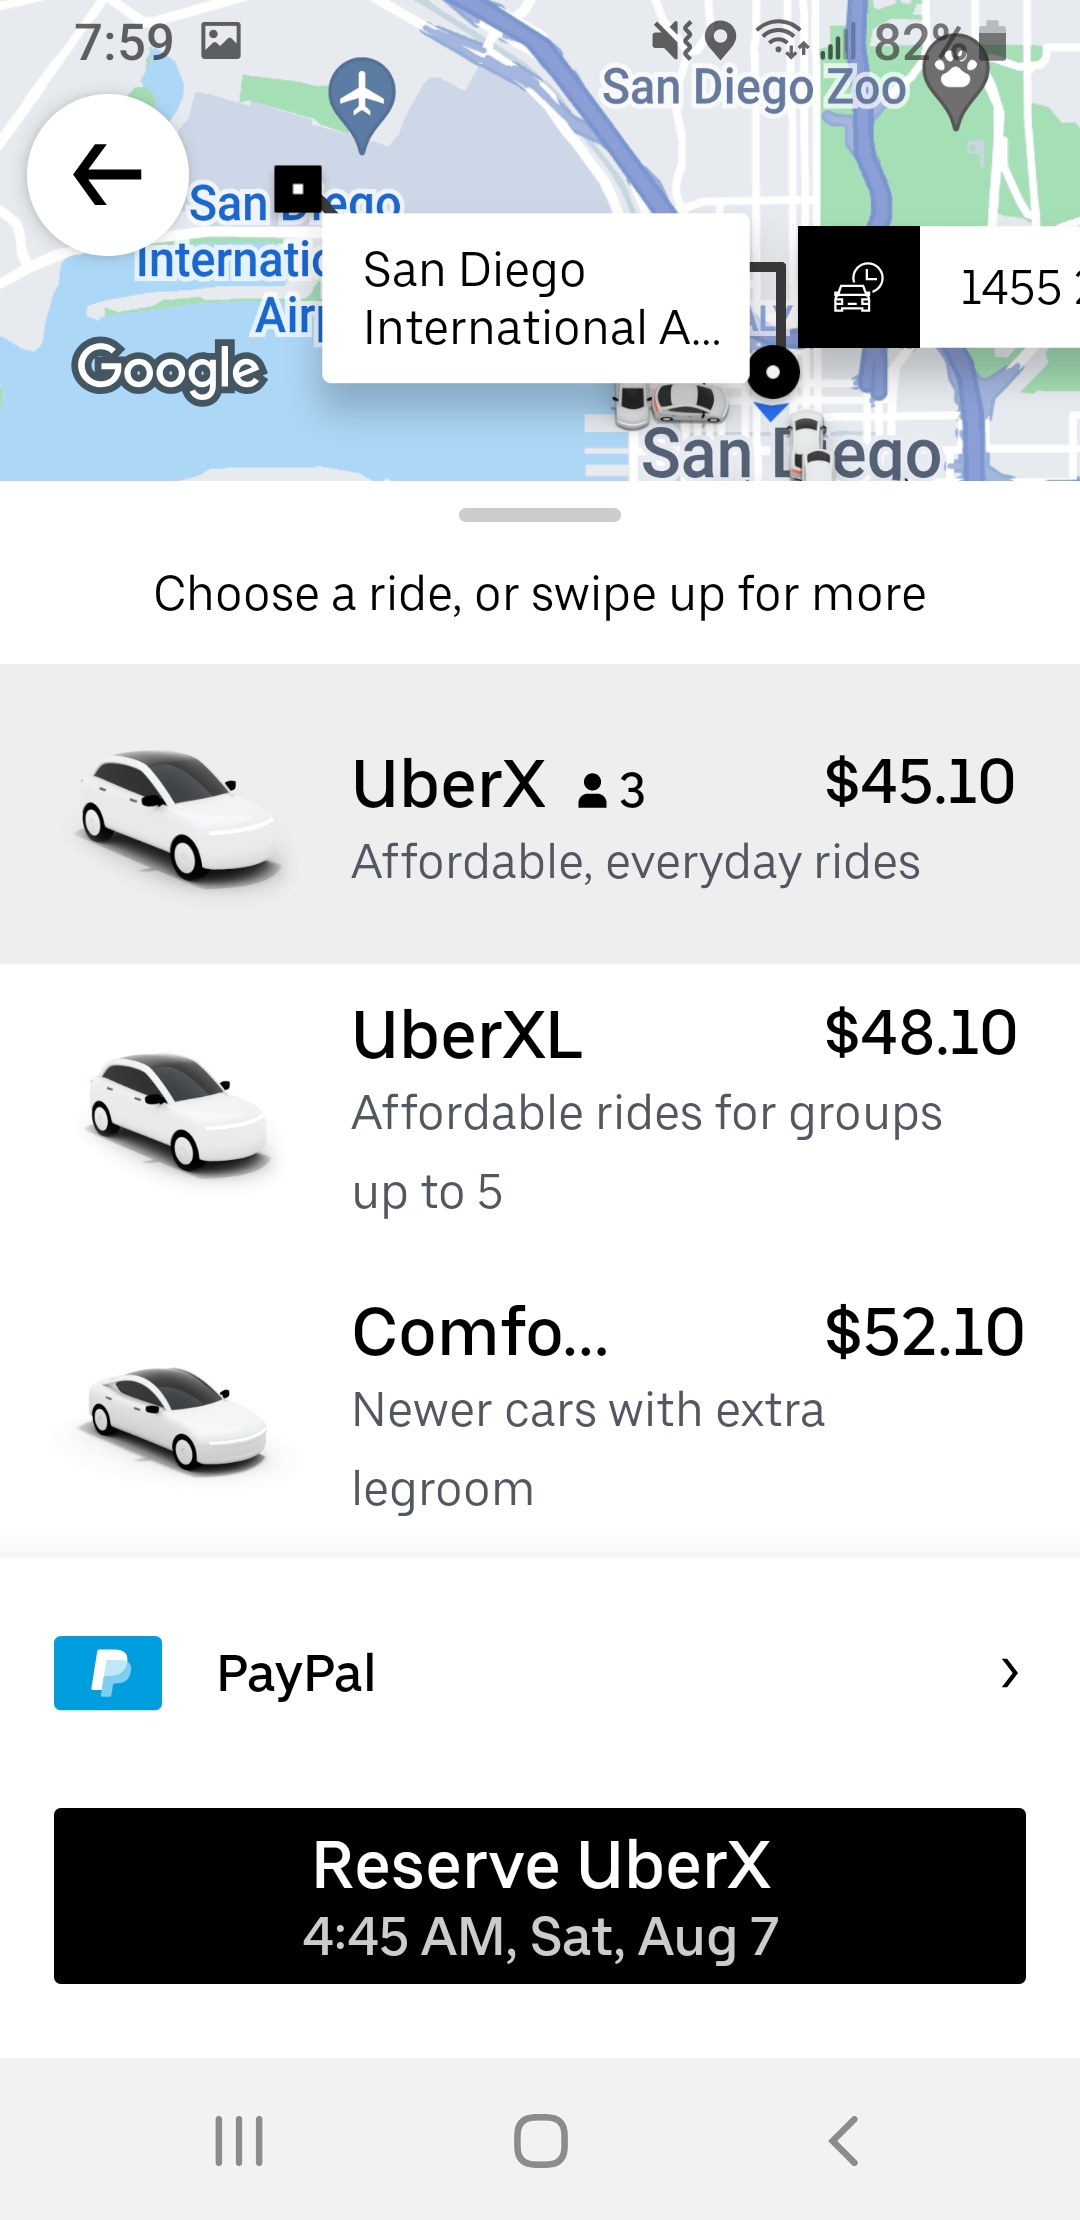Screen dimensions: 1080x2220
Task: Tap the scheduled ride car-clock icon
Action: 858,288
